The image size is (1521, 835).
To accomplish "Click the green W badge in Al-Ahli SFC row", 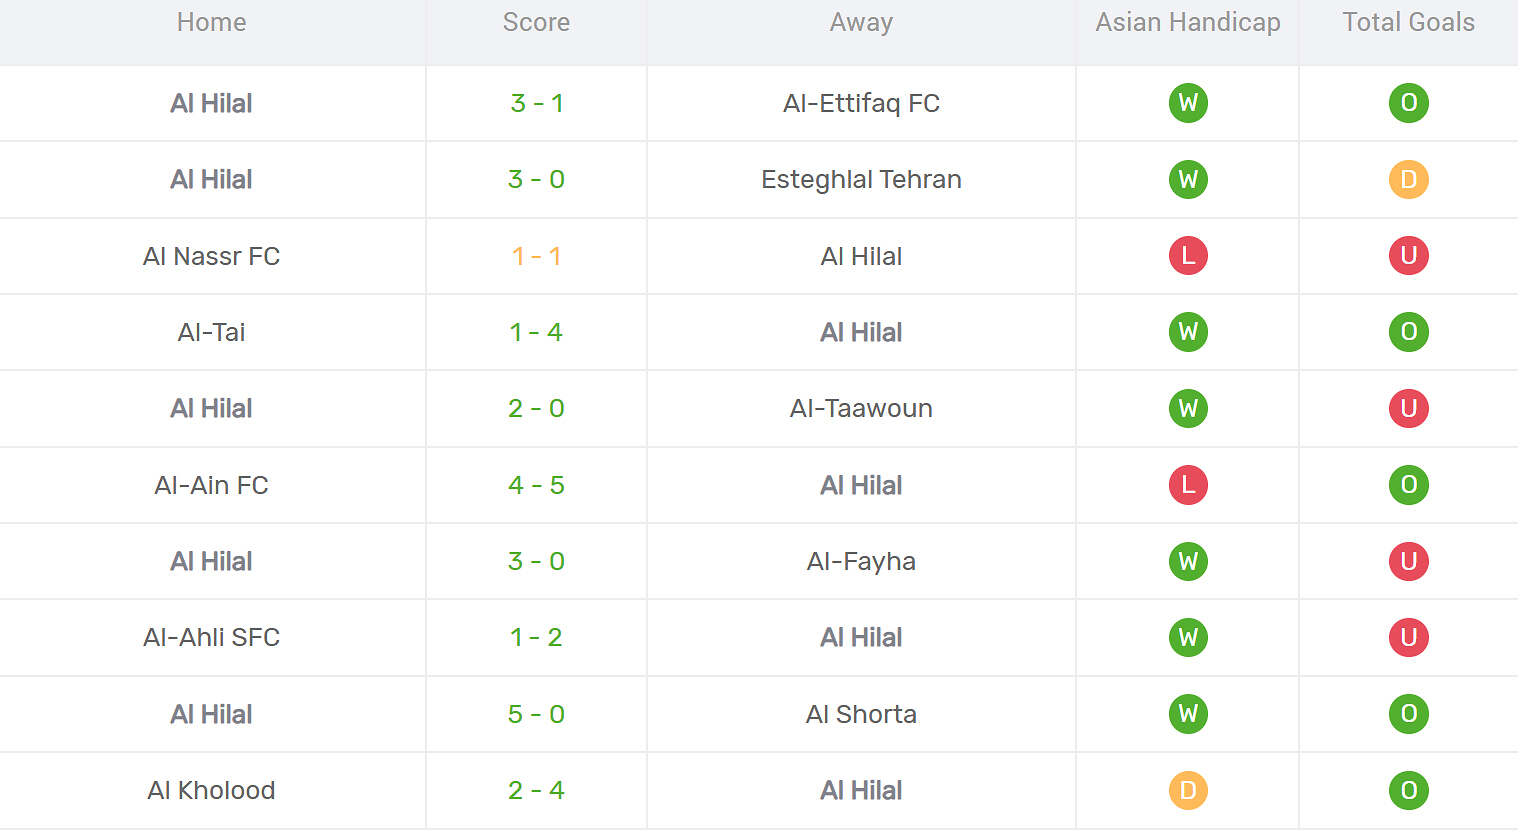I will click(x=1188, y=638).
